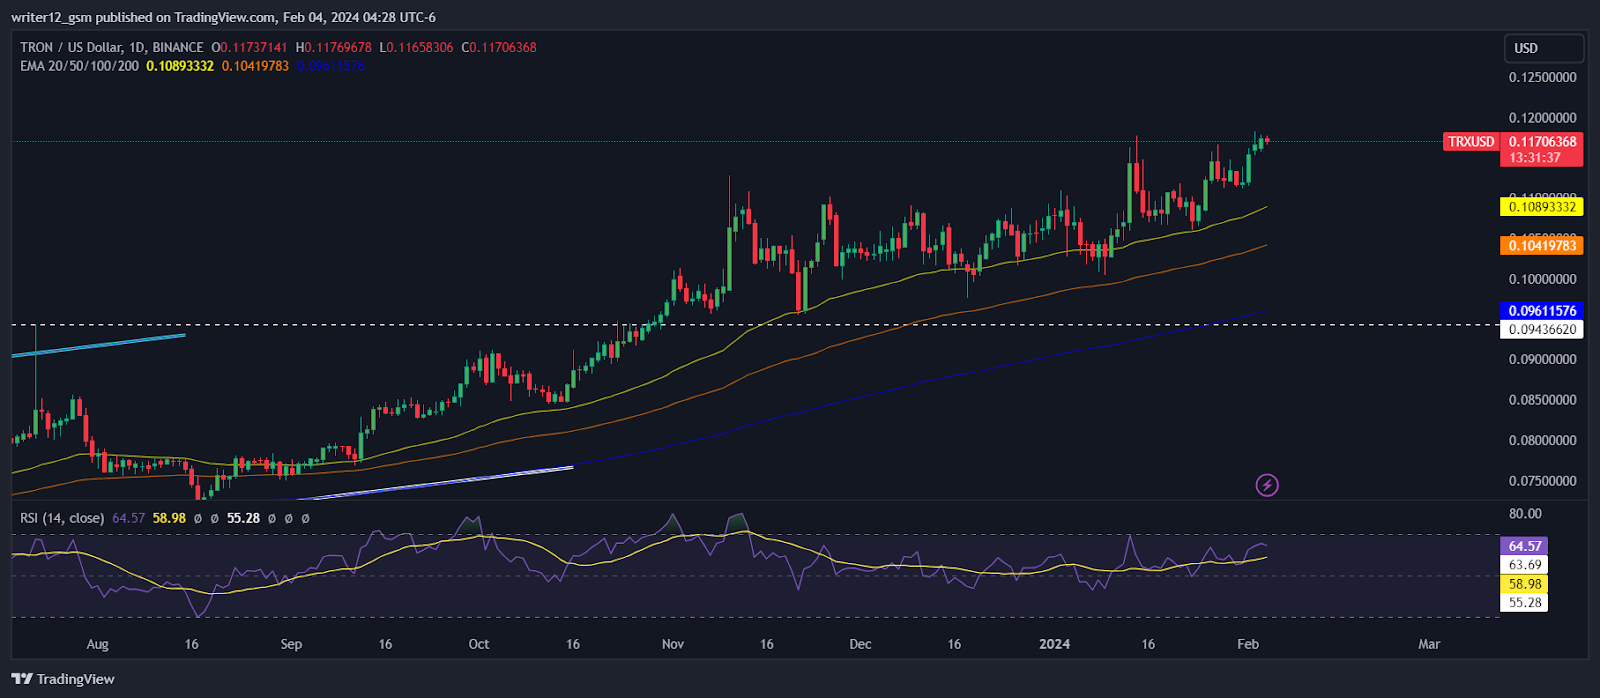The height and width of the screenshot is (698, 1600).
Task: Click the 0.12000000 price scale value
Action: (x=1542, y=118)
